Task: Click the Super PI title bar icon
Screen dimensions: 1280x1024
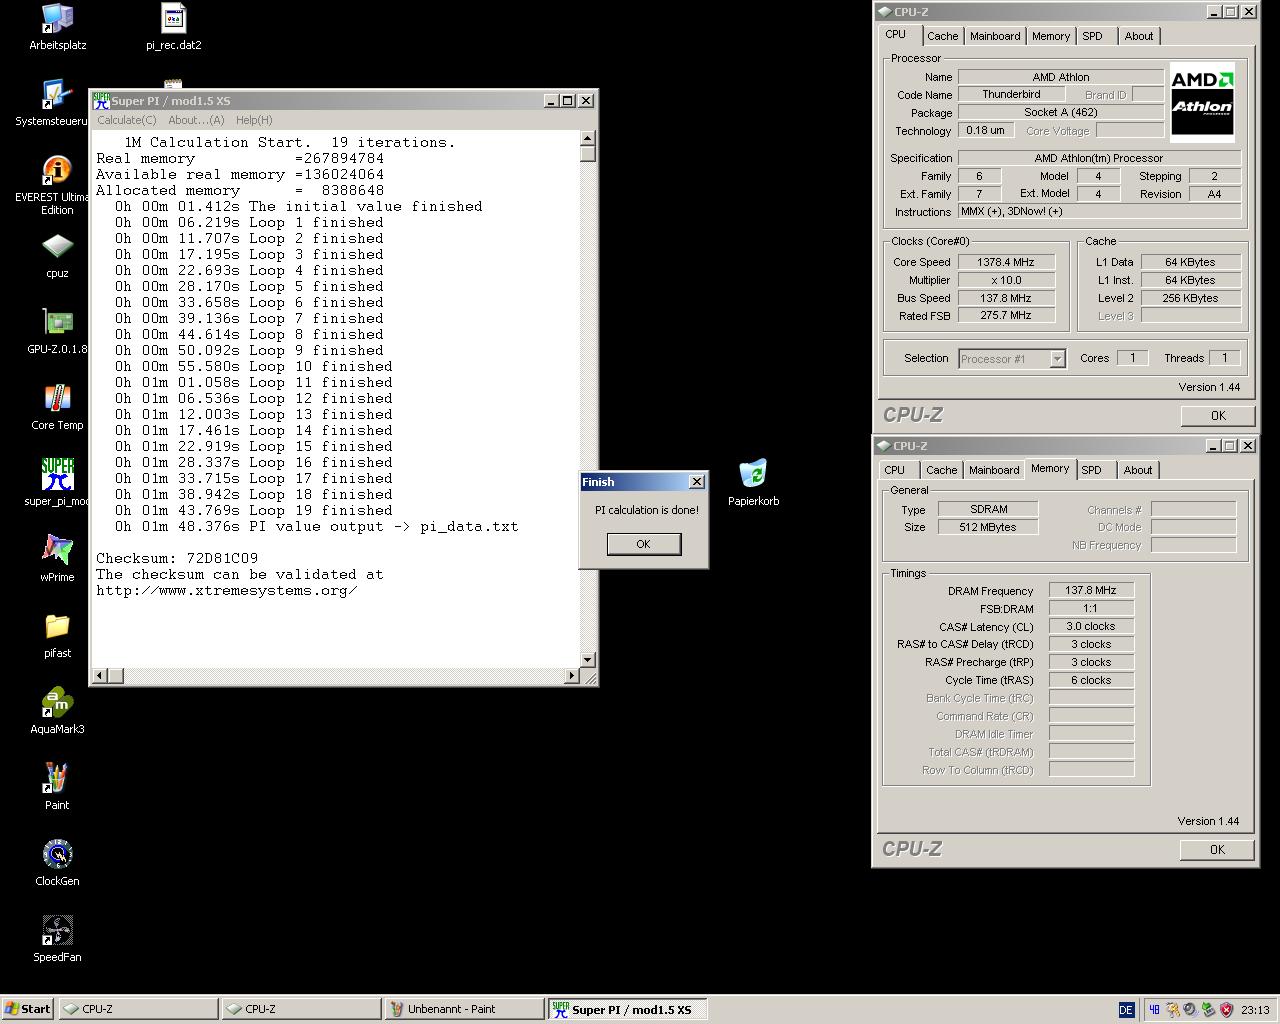Action: [101, 100]
